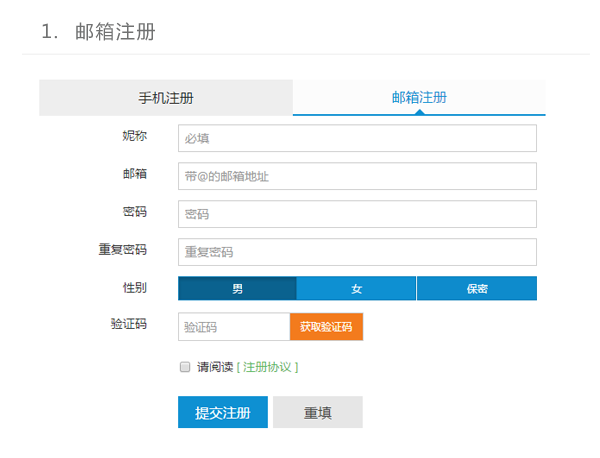The height and width of the screenshot is (458, 600).
Task: Click the 验证码 code input box
Action: point(234,327)
